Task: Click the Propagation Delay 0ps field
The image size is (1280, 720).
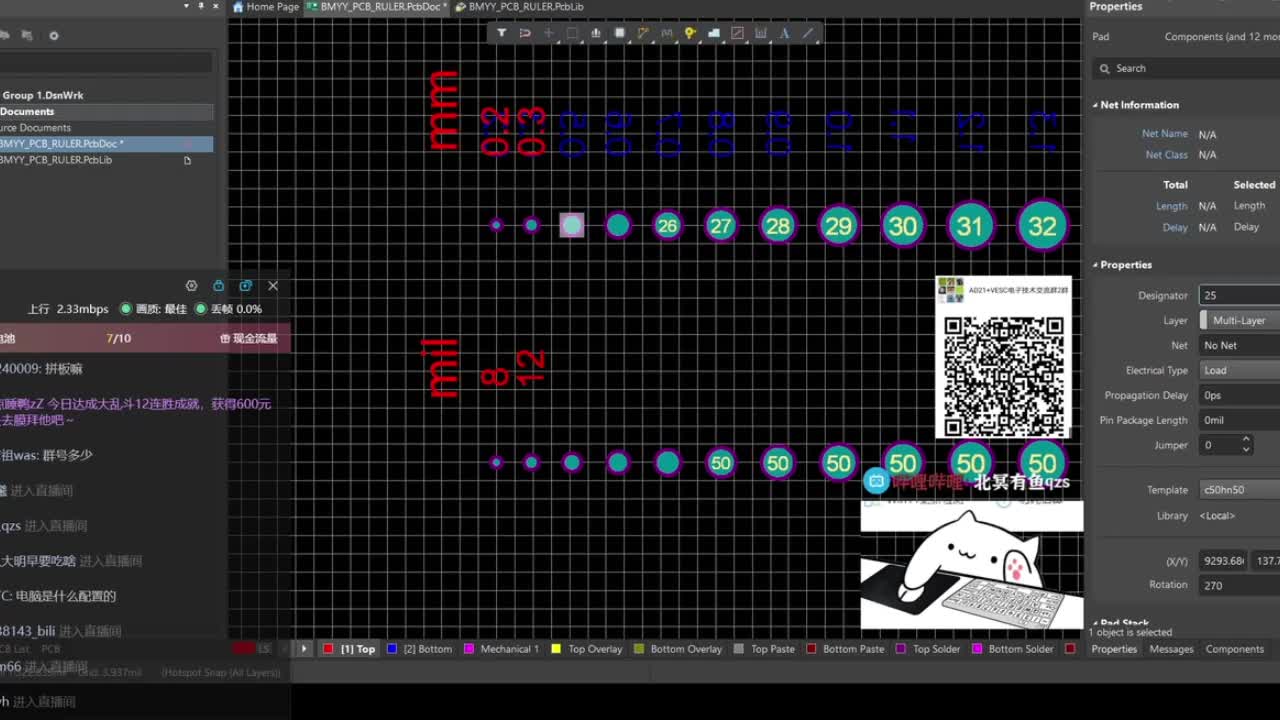Action: coord(1239,395)
